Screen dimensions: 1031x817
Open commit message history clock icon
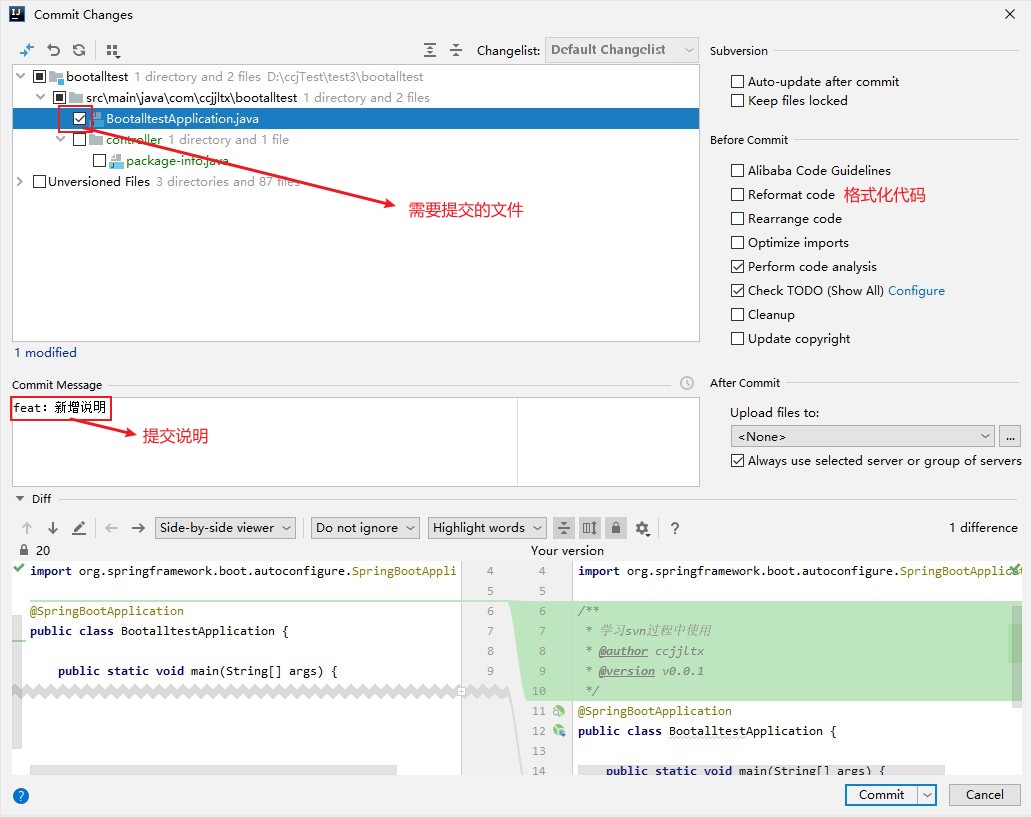point(686,383)
